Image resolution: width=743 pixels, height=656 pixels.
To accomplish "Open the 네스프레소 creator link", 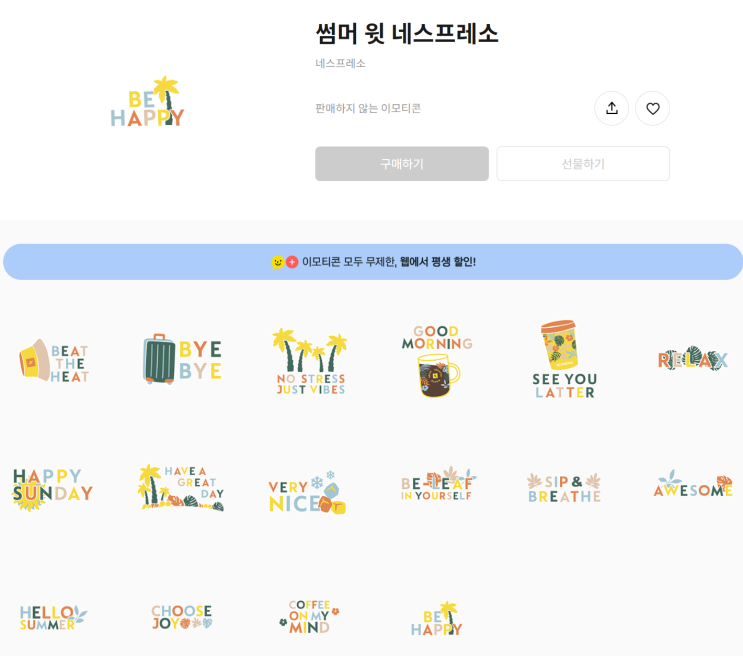I will coord(340,64).
